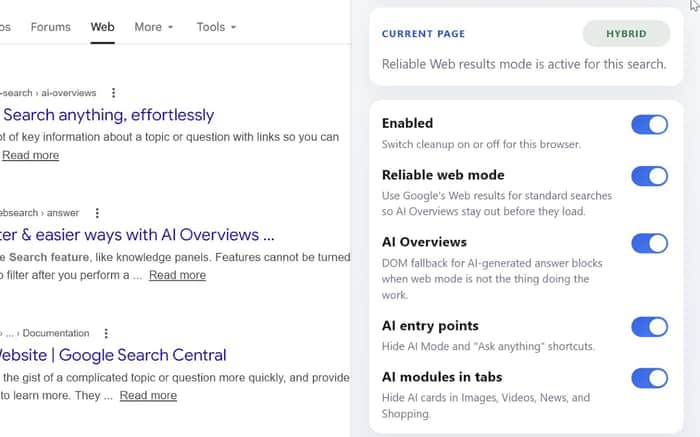The width and height of the screenshot is (700, 437).
Task: Expand the More dropdown
Action: [x=154, y=27]
